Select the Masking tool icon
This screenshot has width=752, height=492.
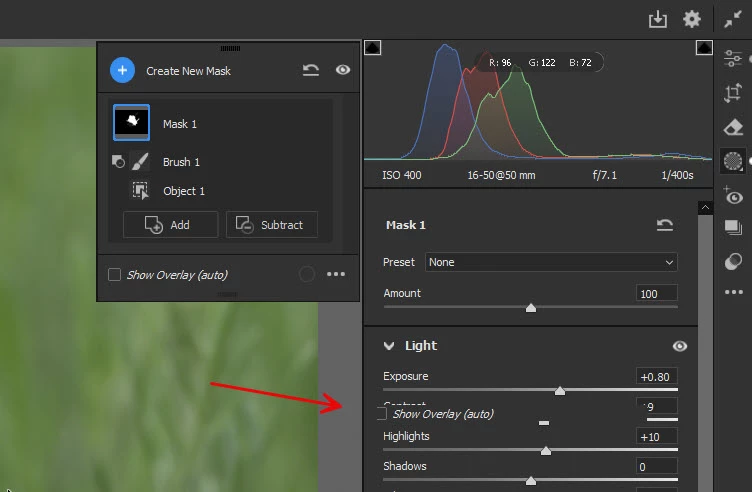point(733,161)
